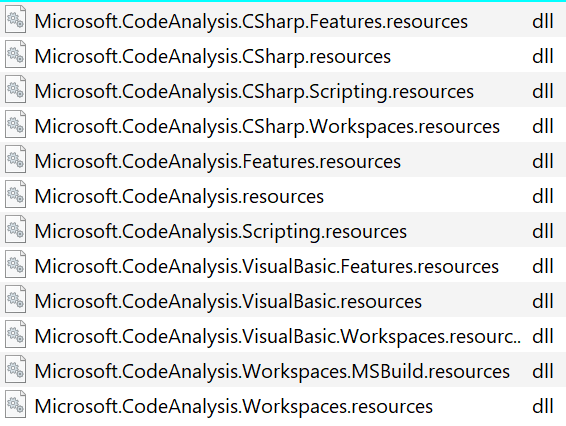Select file name Microsoft.CodeAnalysis.CSharp.Features.resources

pyautogui.click(x=251, y=22)
